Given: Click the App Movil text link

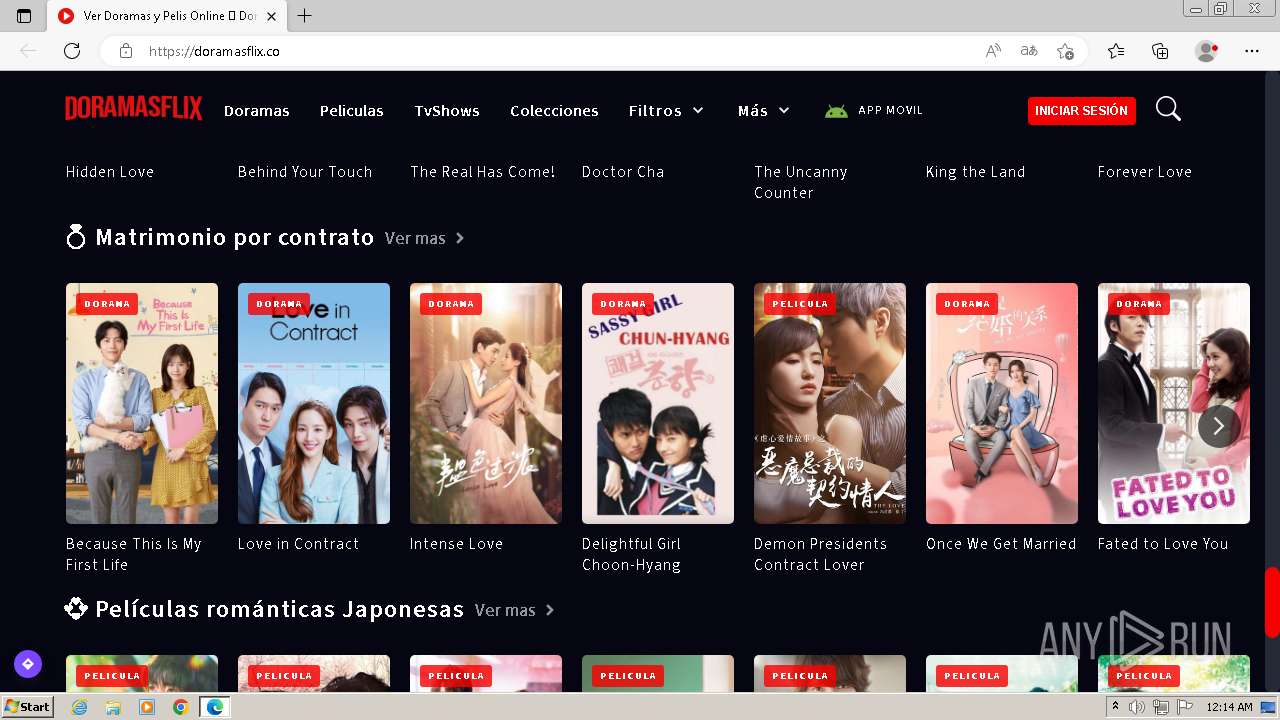Looking at the screenshot, I should [x=890, y=110].
